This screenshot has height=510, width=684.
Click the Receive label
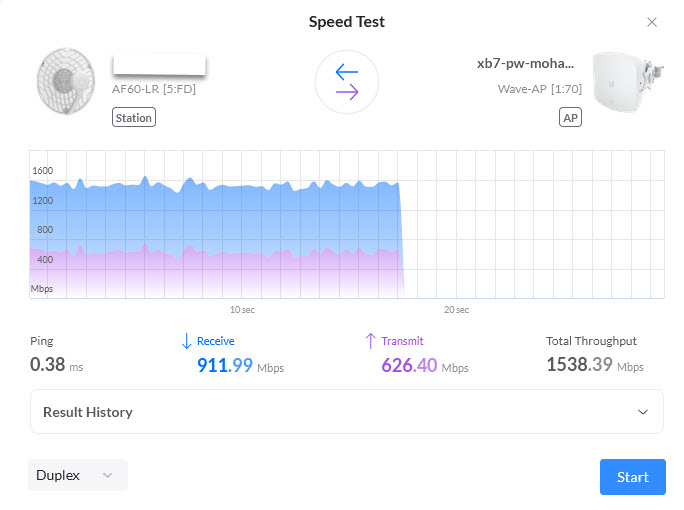215,341
